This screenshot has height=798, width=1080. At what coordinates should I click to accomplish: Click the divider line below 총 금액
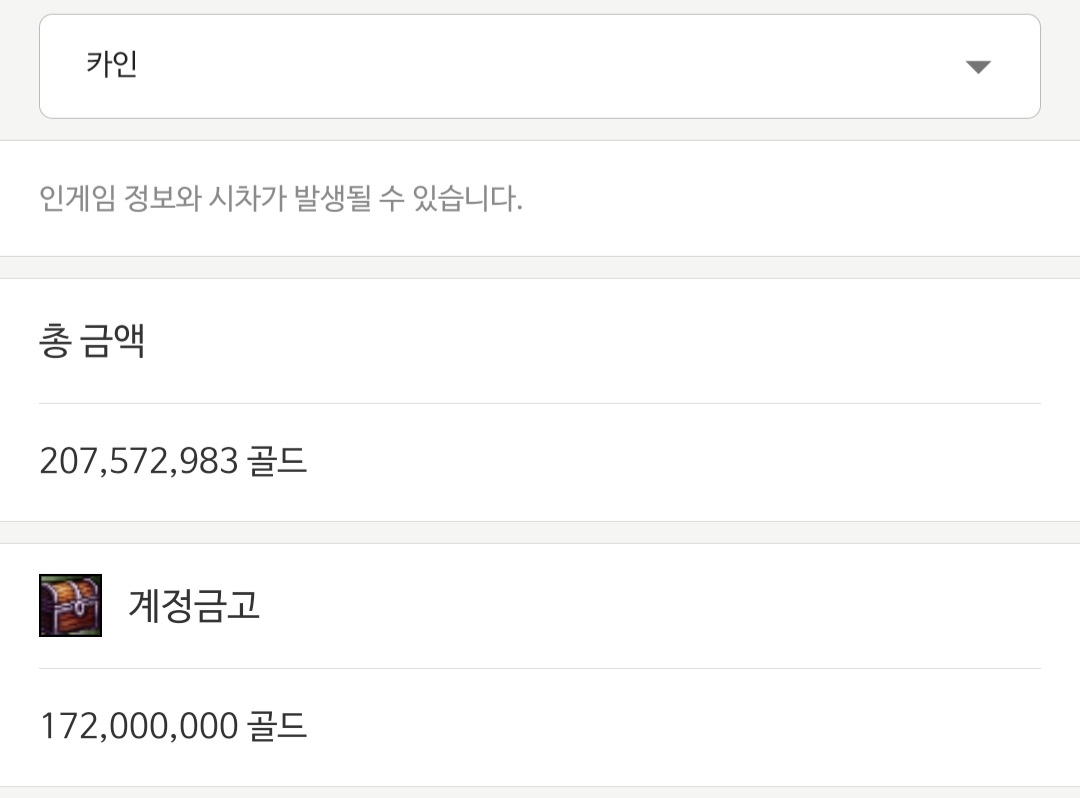point(539,403)
